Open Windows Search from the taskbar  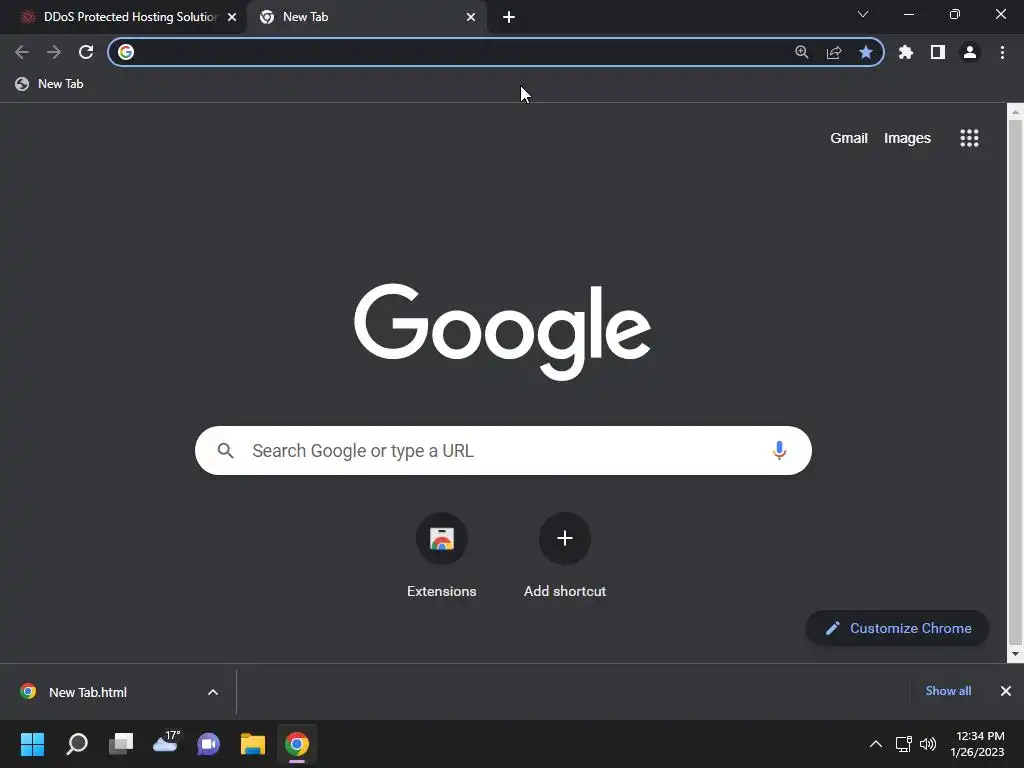(x=77, y=744)
